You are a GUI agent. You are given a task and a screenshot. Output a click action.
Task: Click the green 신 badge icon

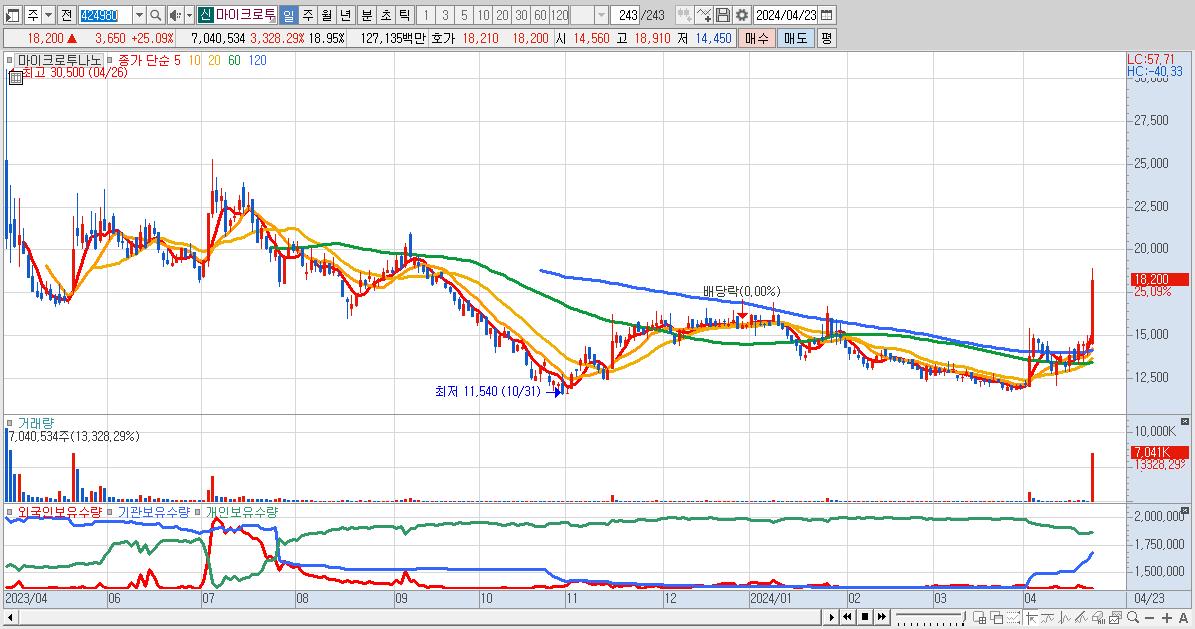[205, 15]
